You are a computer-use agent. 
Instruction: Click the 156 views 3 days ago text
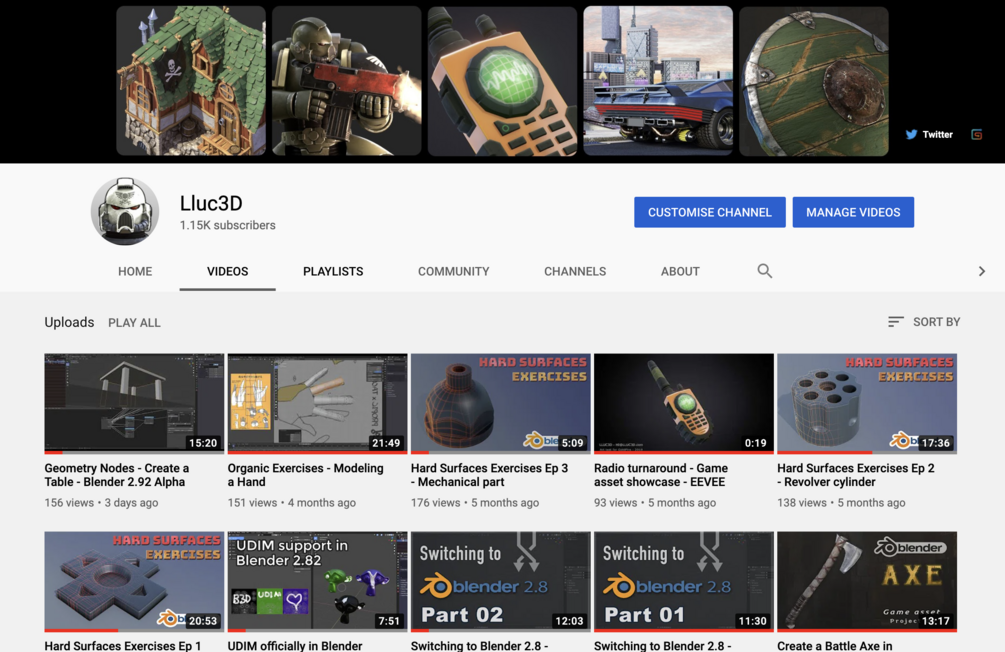click(101, 503)
